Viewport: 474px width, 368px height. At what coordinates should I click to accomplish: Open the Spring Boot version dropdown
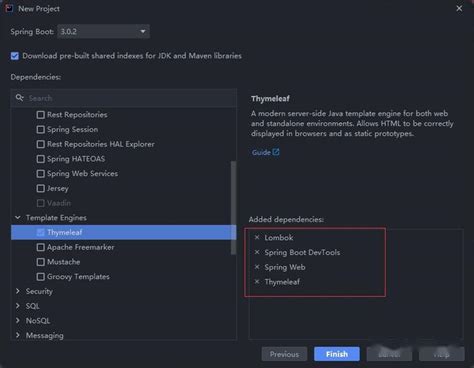click(103, 32)
